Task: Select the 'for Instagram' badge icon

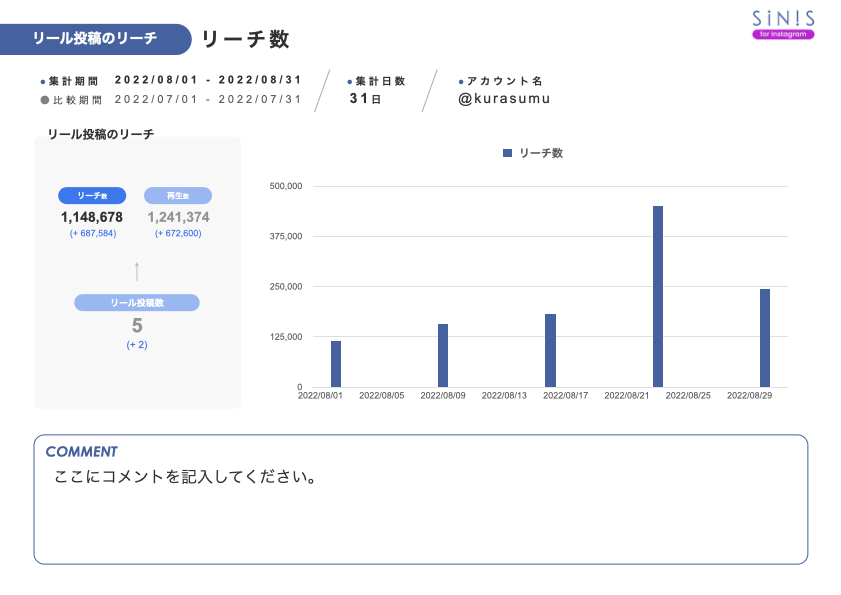Action: click(x=784, y=34)
